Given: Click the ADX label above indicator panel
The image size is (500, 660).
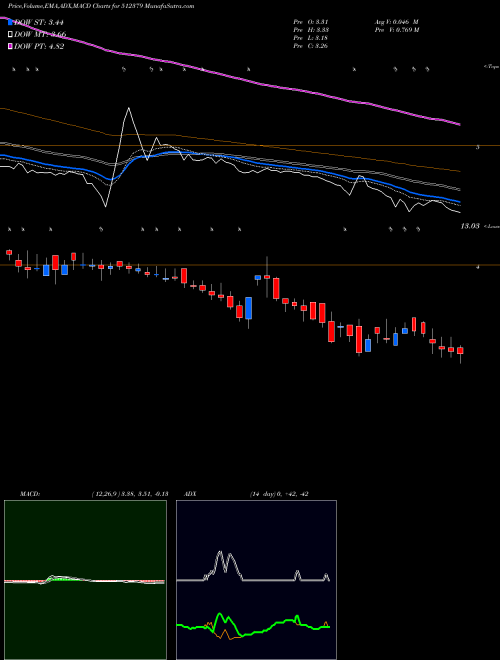Looking at the screenshot, I should pyautogui.click(x=190, y=494).
